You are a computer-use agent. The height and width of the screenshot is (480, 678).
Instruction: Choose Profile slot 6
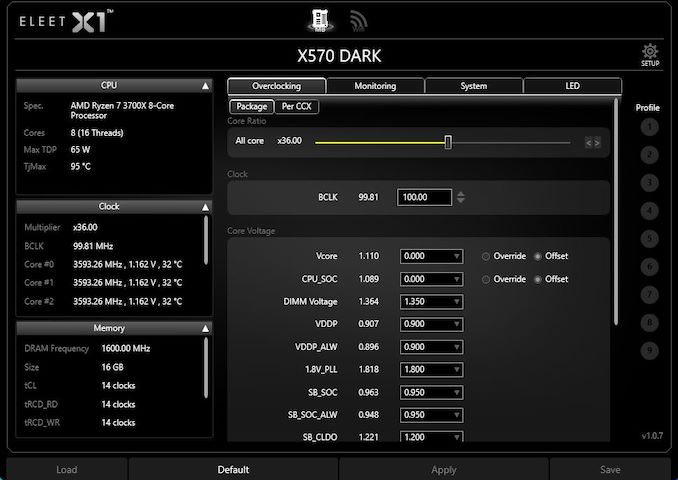pyautogui.click(x=649, y=266)
